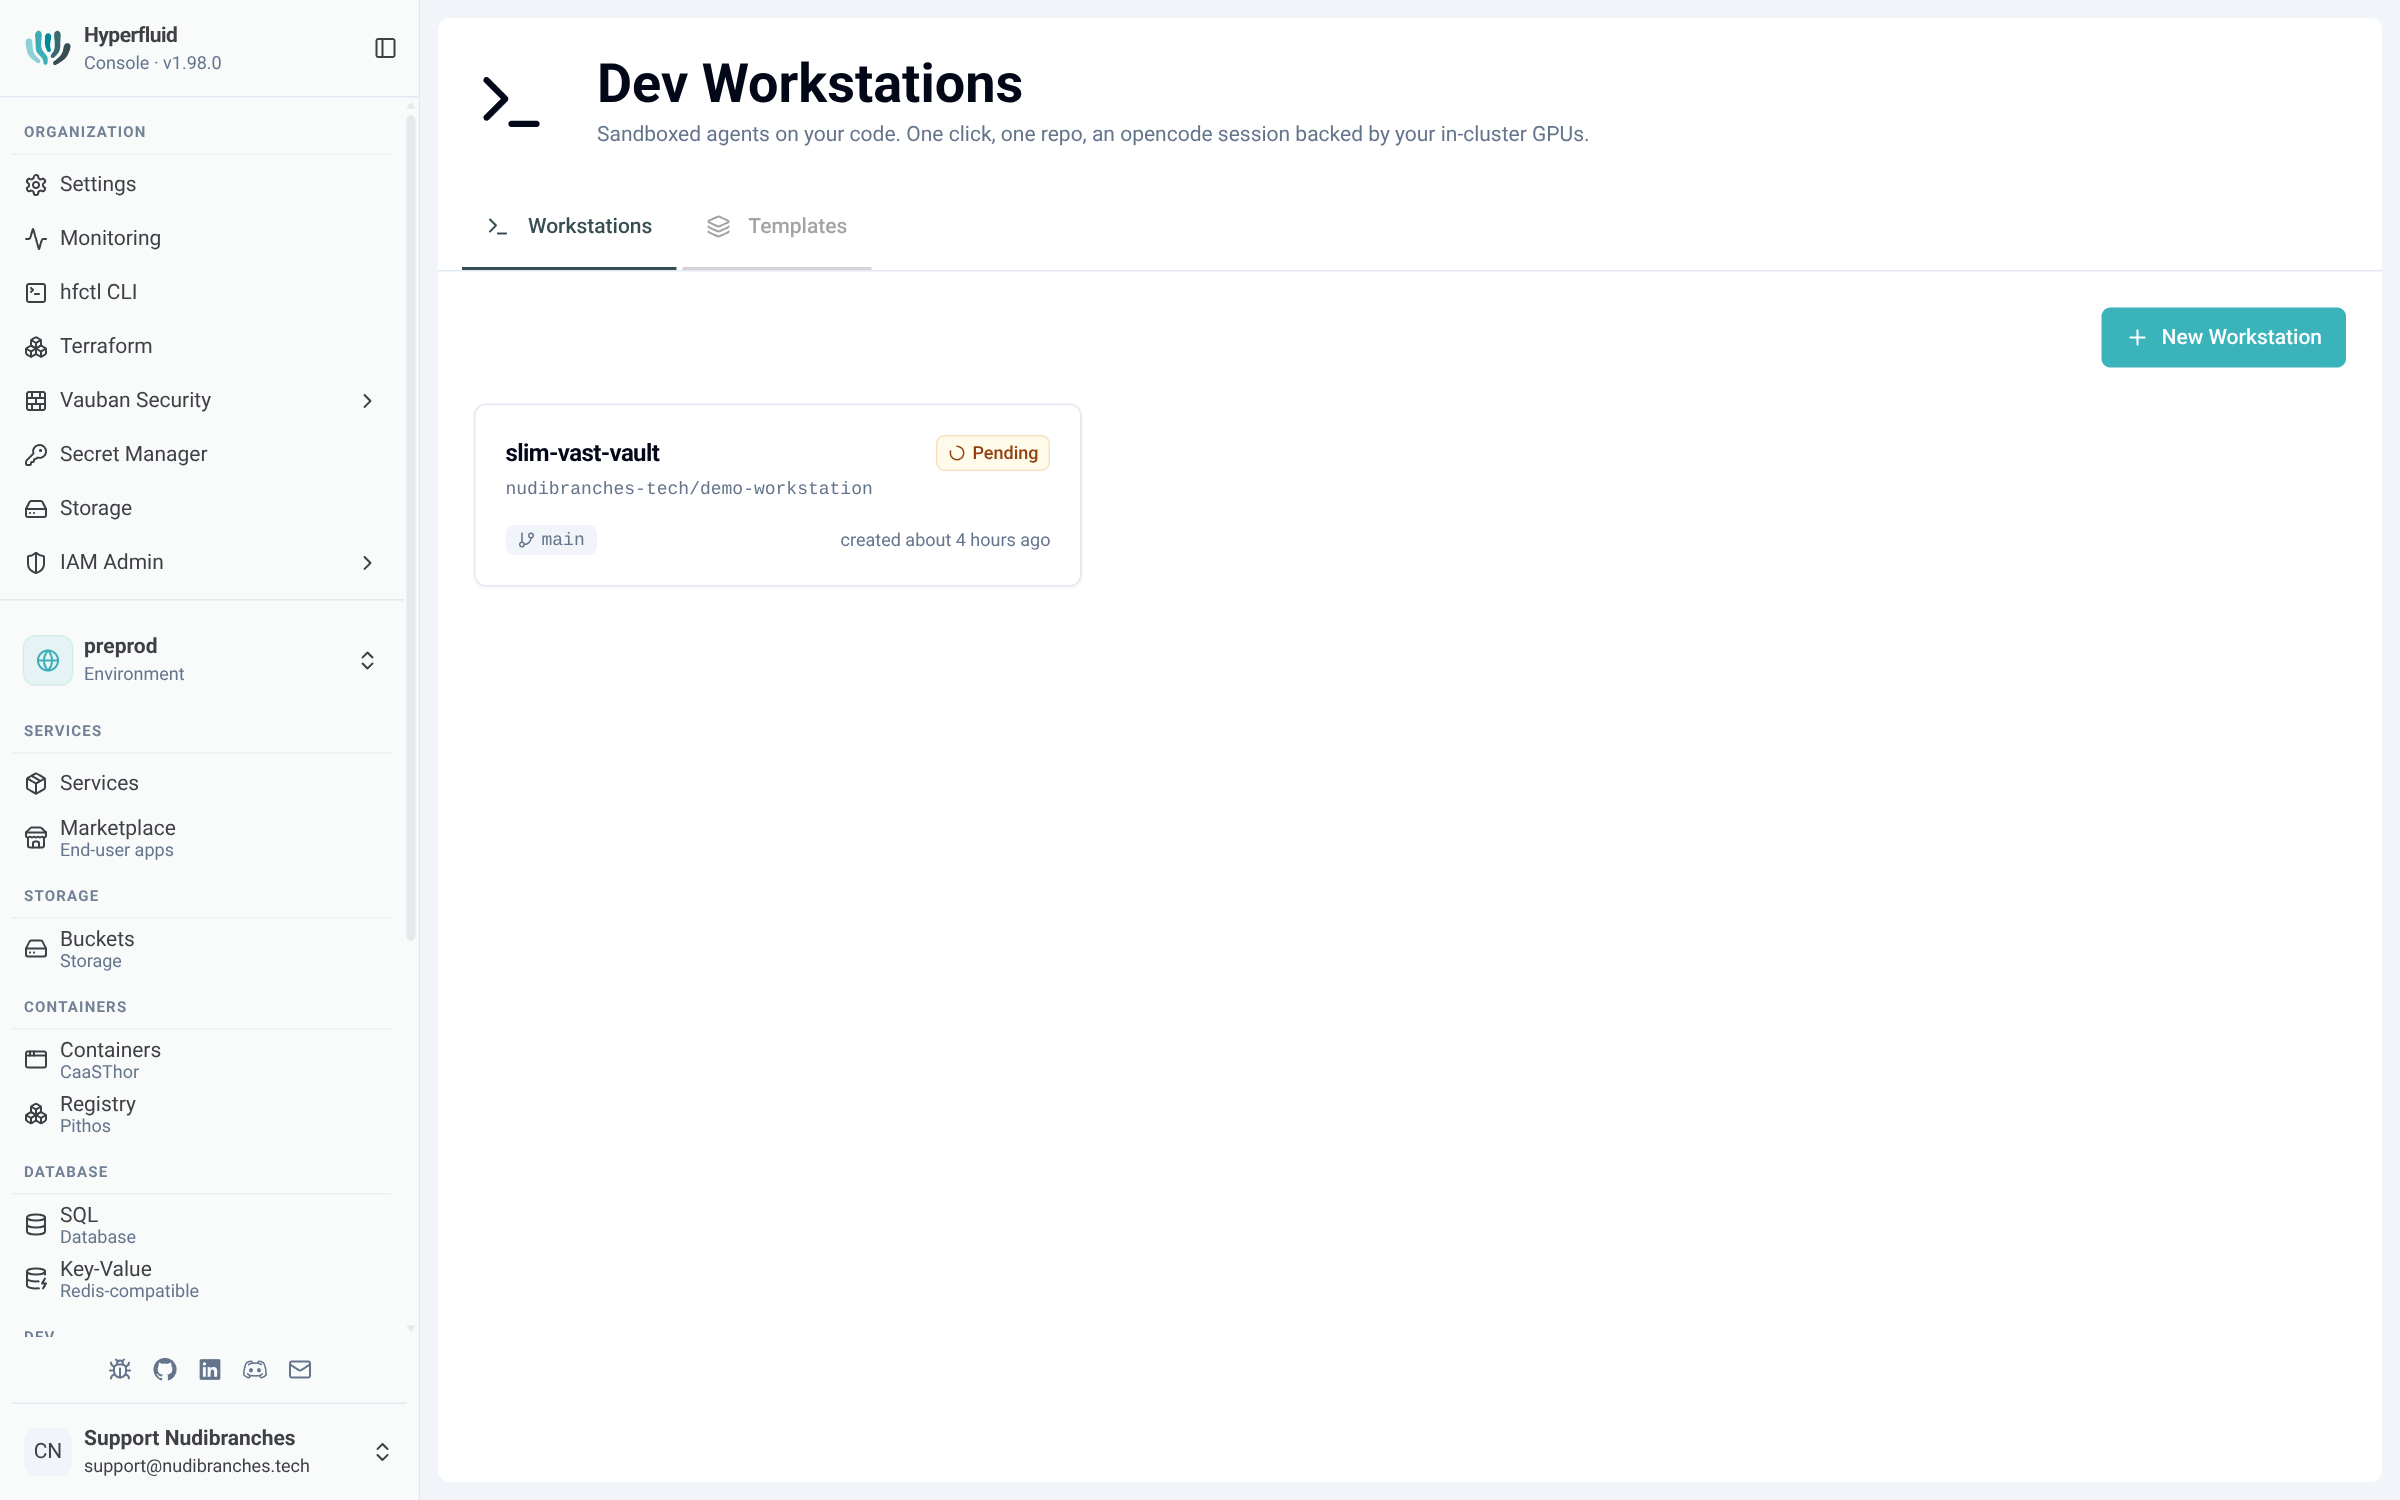Viewport: 2400px width, 1500px height.
Task: Select Terraform label in sidebar
Action: pos(106,346)
